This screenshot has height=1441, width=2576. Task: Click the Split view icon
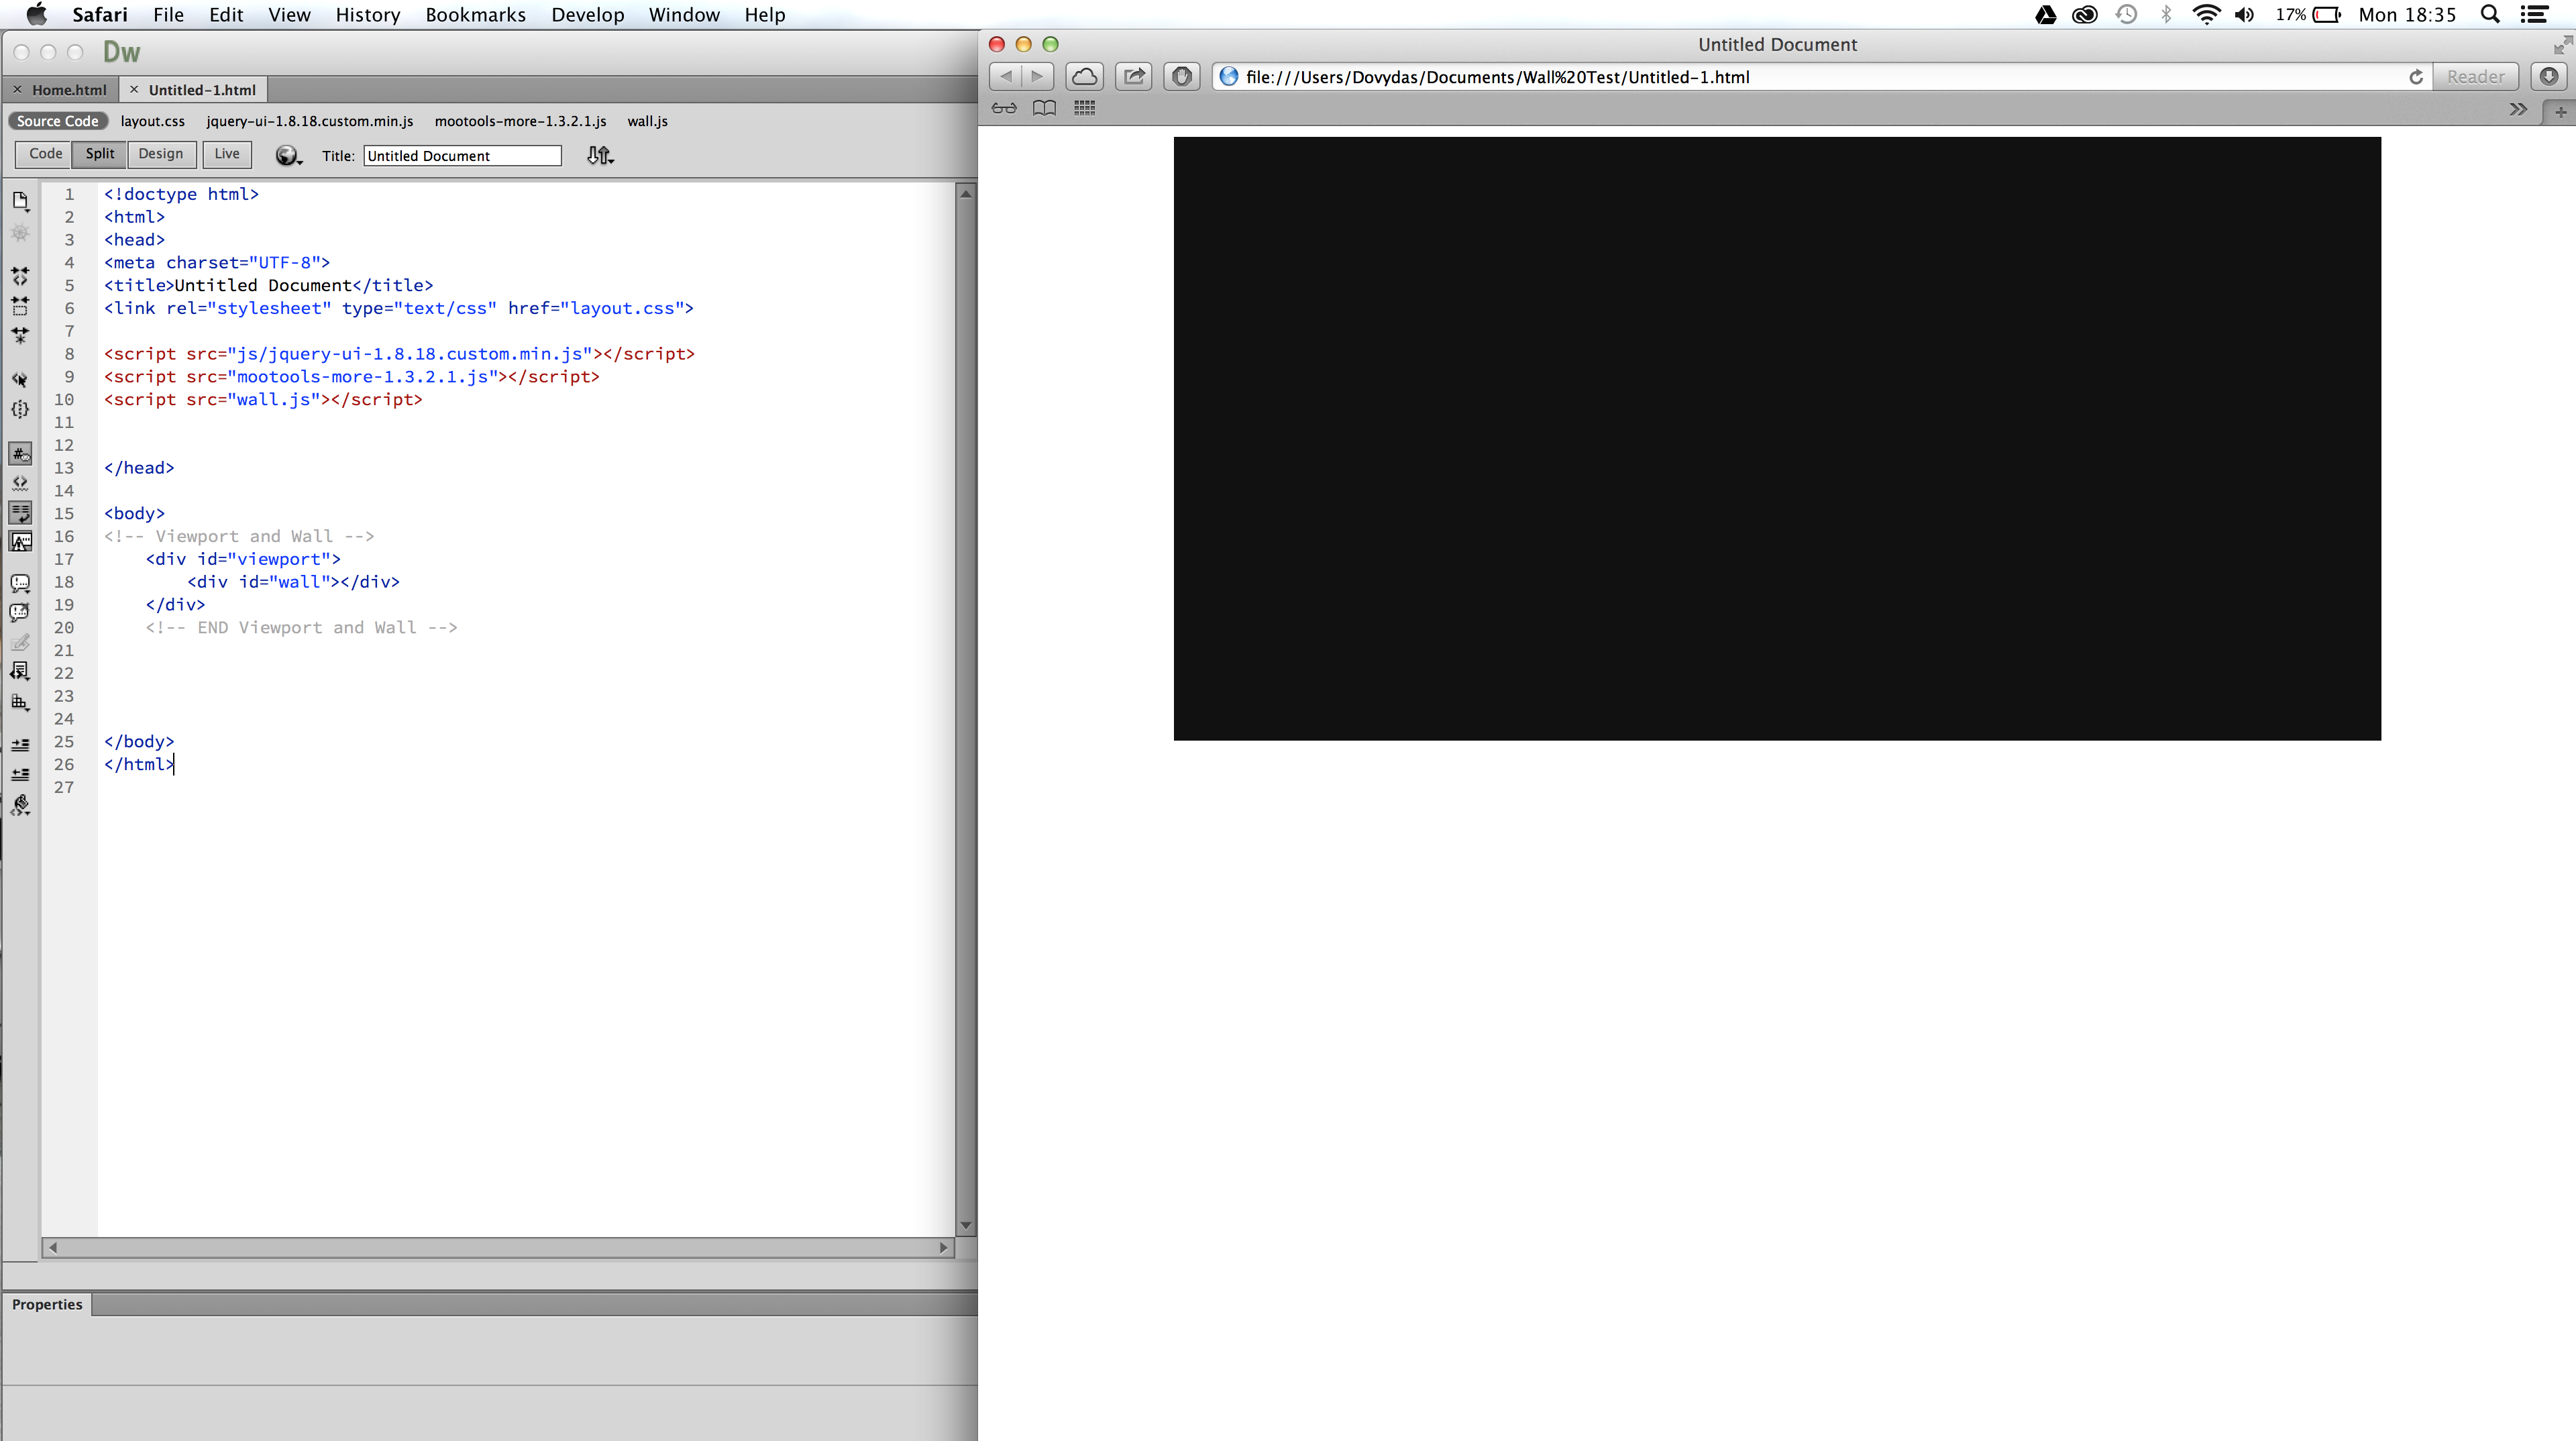(x=99, y=154)
